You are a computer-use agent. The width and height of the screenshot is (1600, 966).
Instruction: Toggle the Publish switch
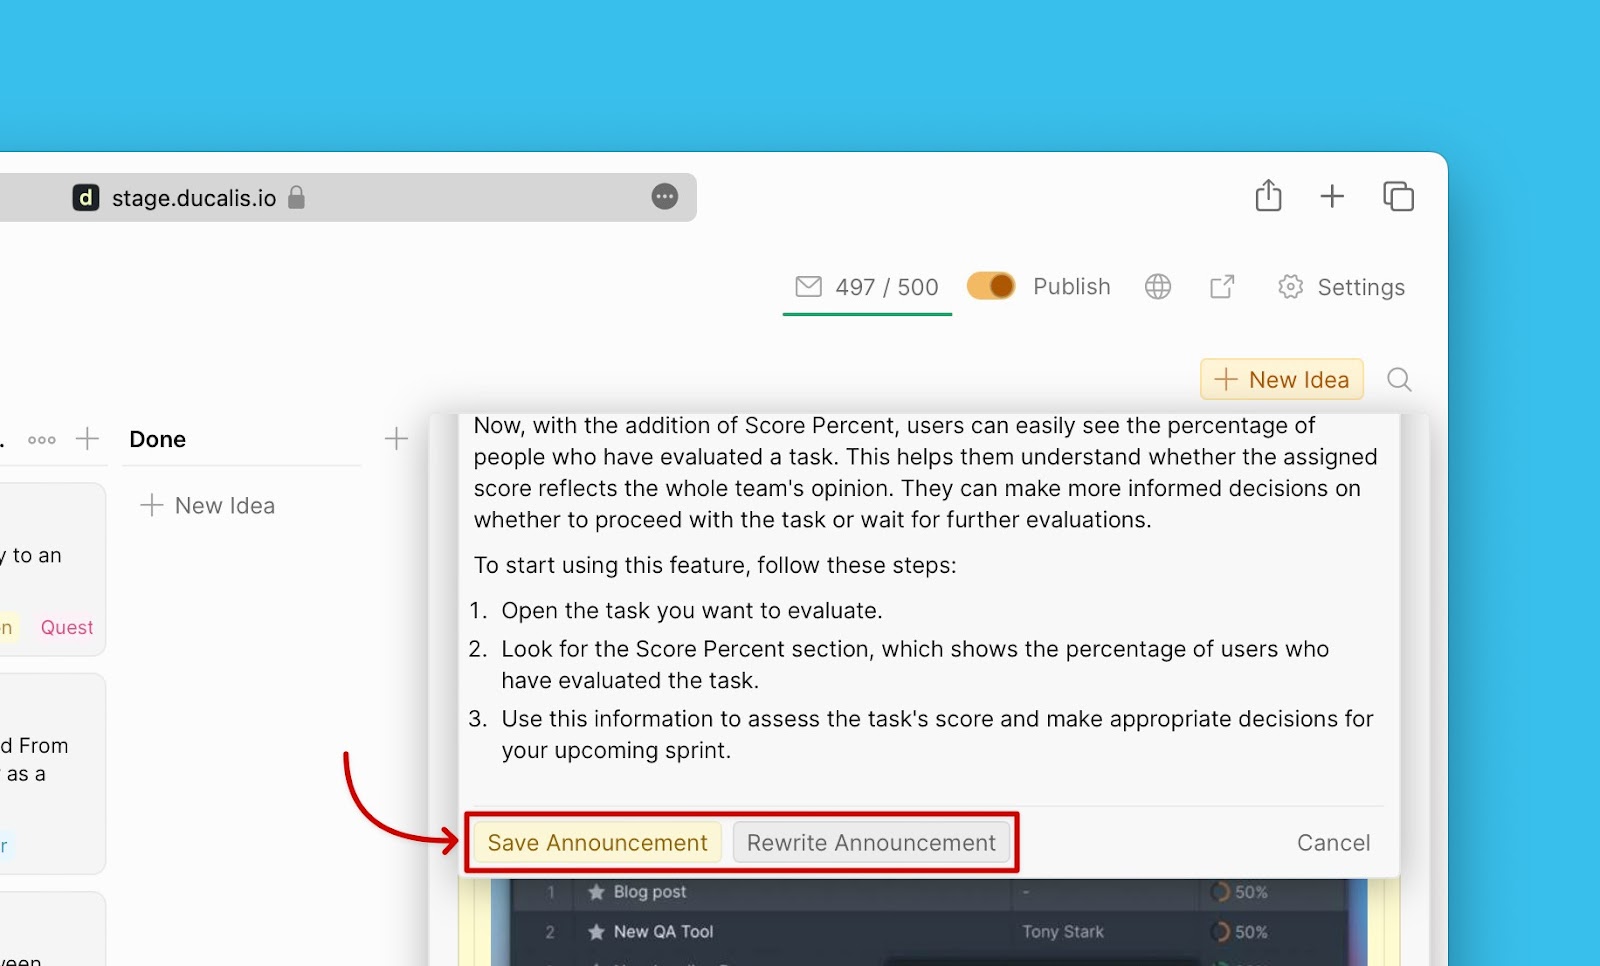991,286
